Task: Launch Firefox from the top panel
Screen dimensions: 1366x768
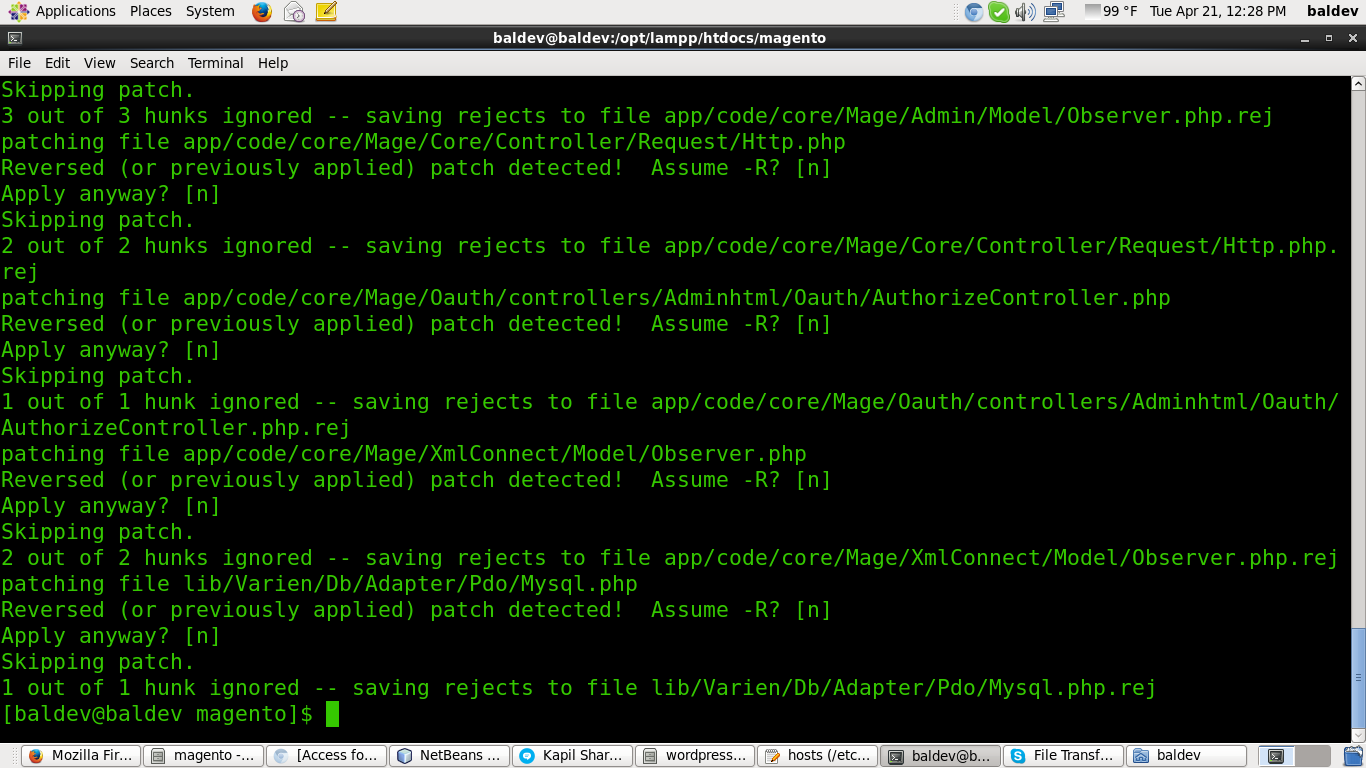Action: point(262,12)
